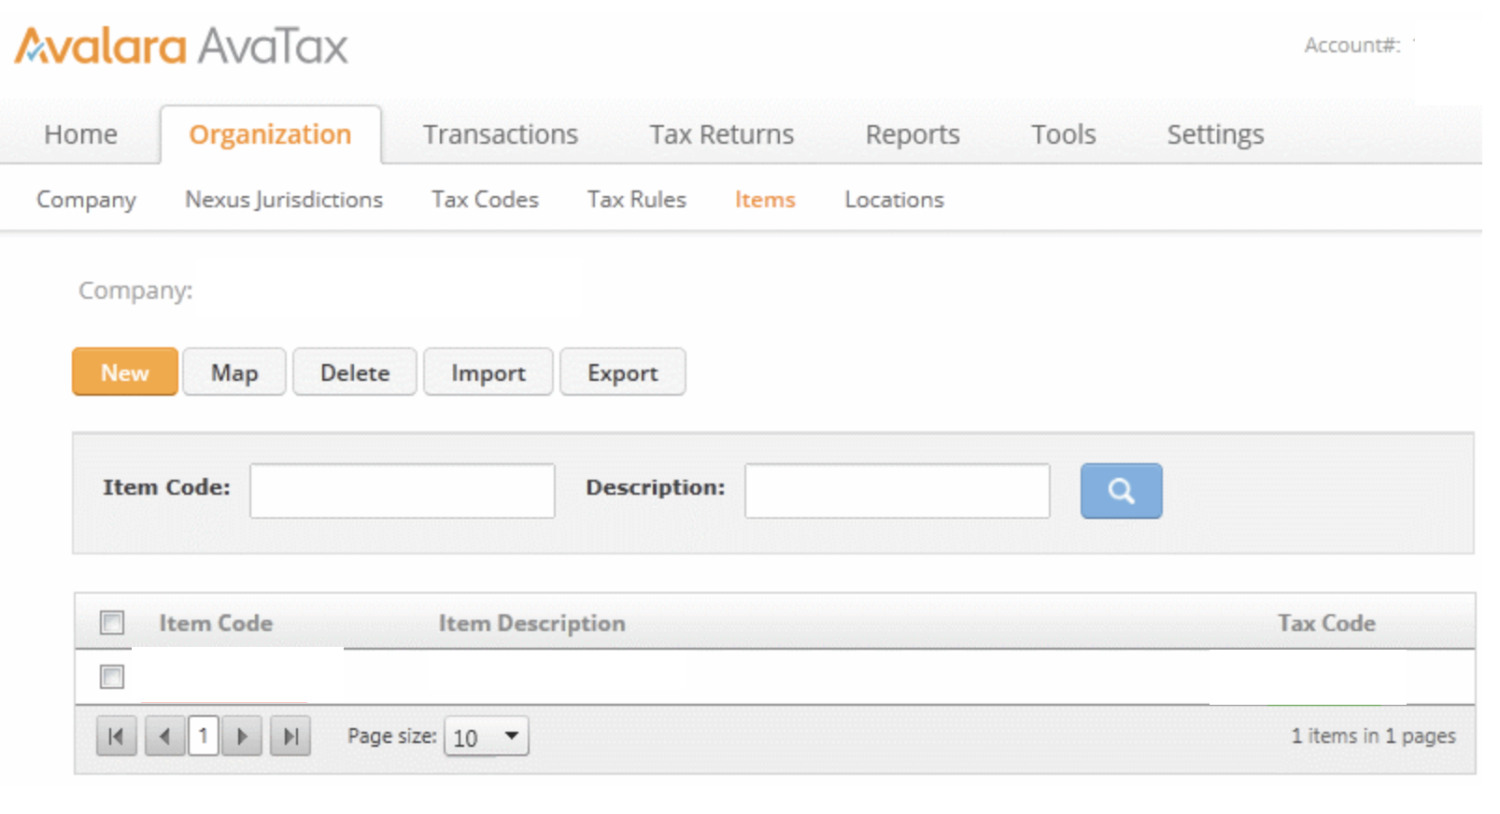Delete the selected items
This screenshot has height=814, width=1500.
354,371
